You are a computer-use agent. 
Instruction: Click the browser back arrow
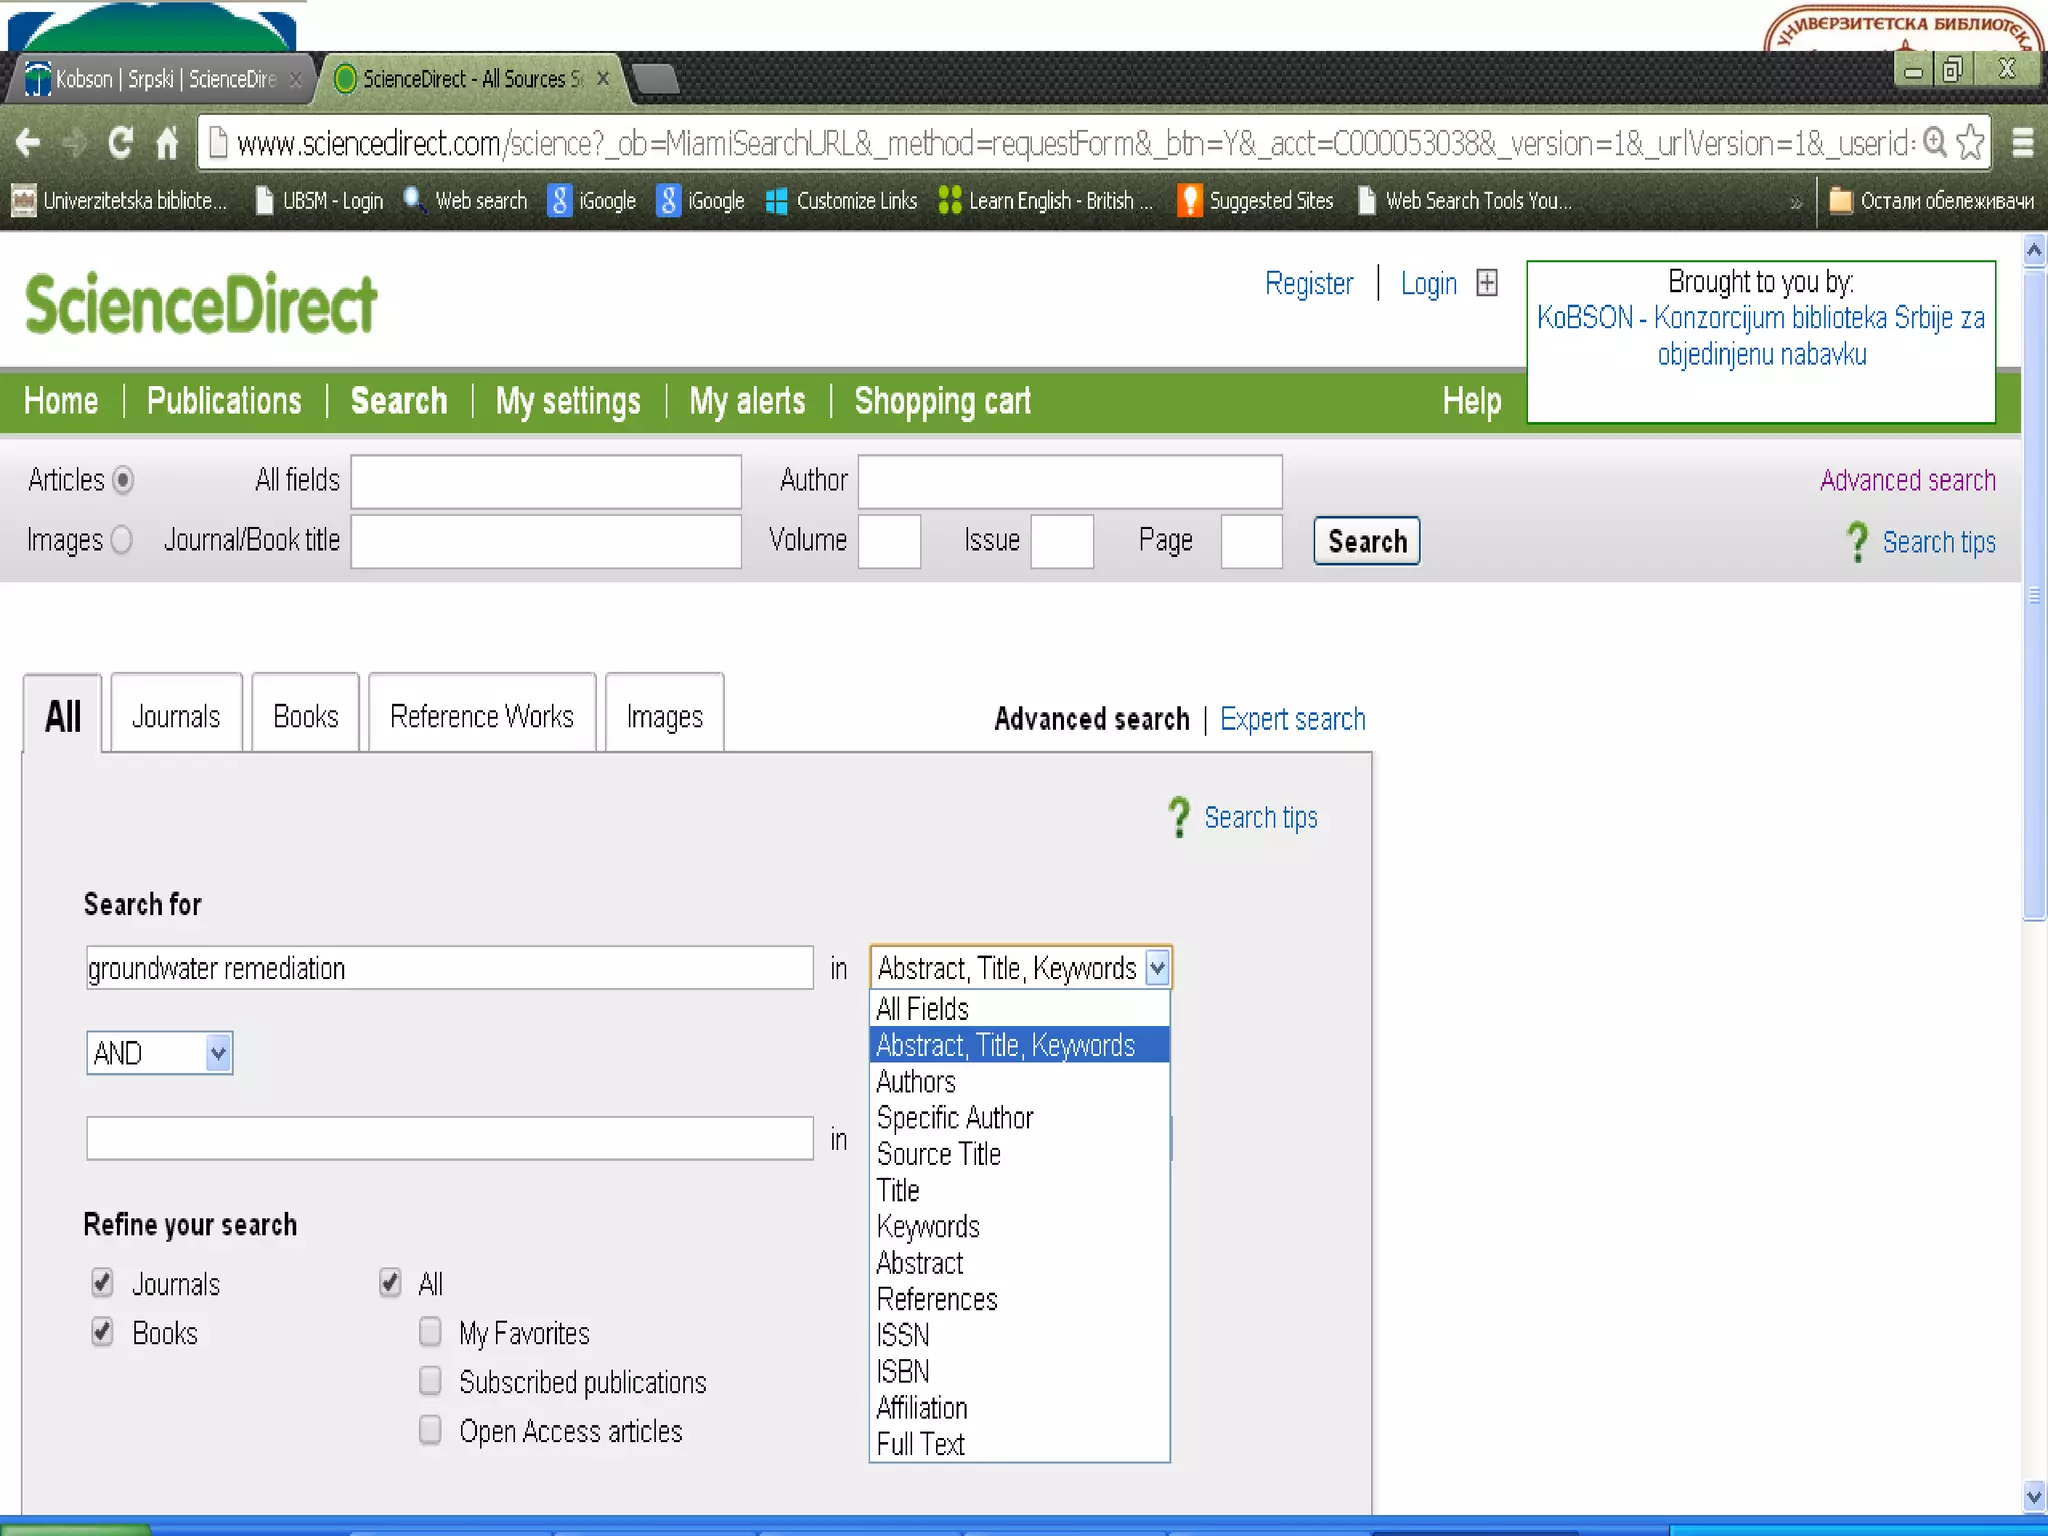28,144
